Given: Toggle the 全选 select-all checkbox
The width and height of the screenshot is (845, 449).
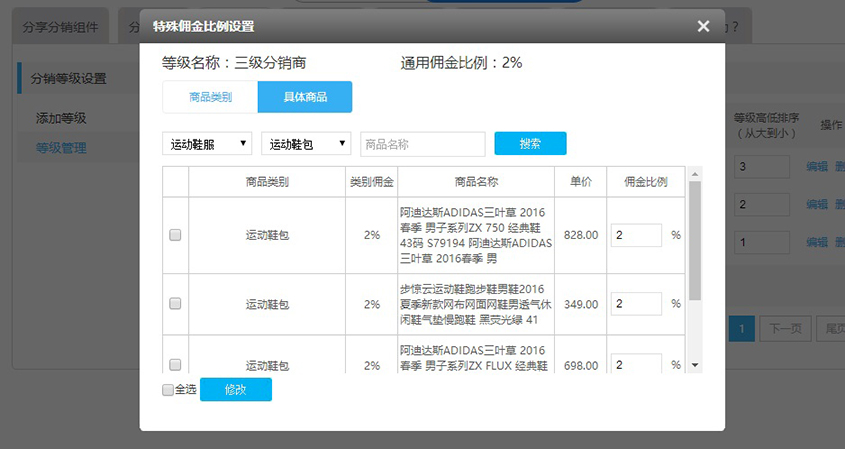Looking at the screenshot, I should 168,390.
